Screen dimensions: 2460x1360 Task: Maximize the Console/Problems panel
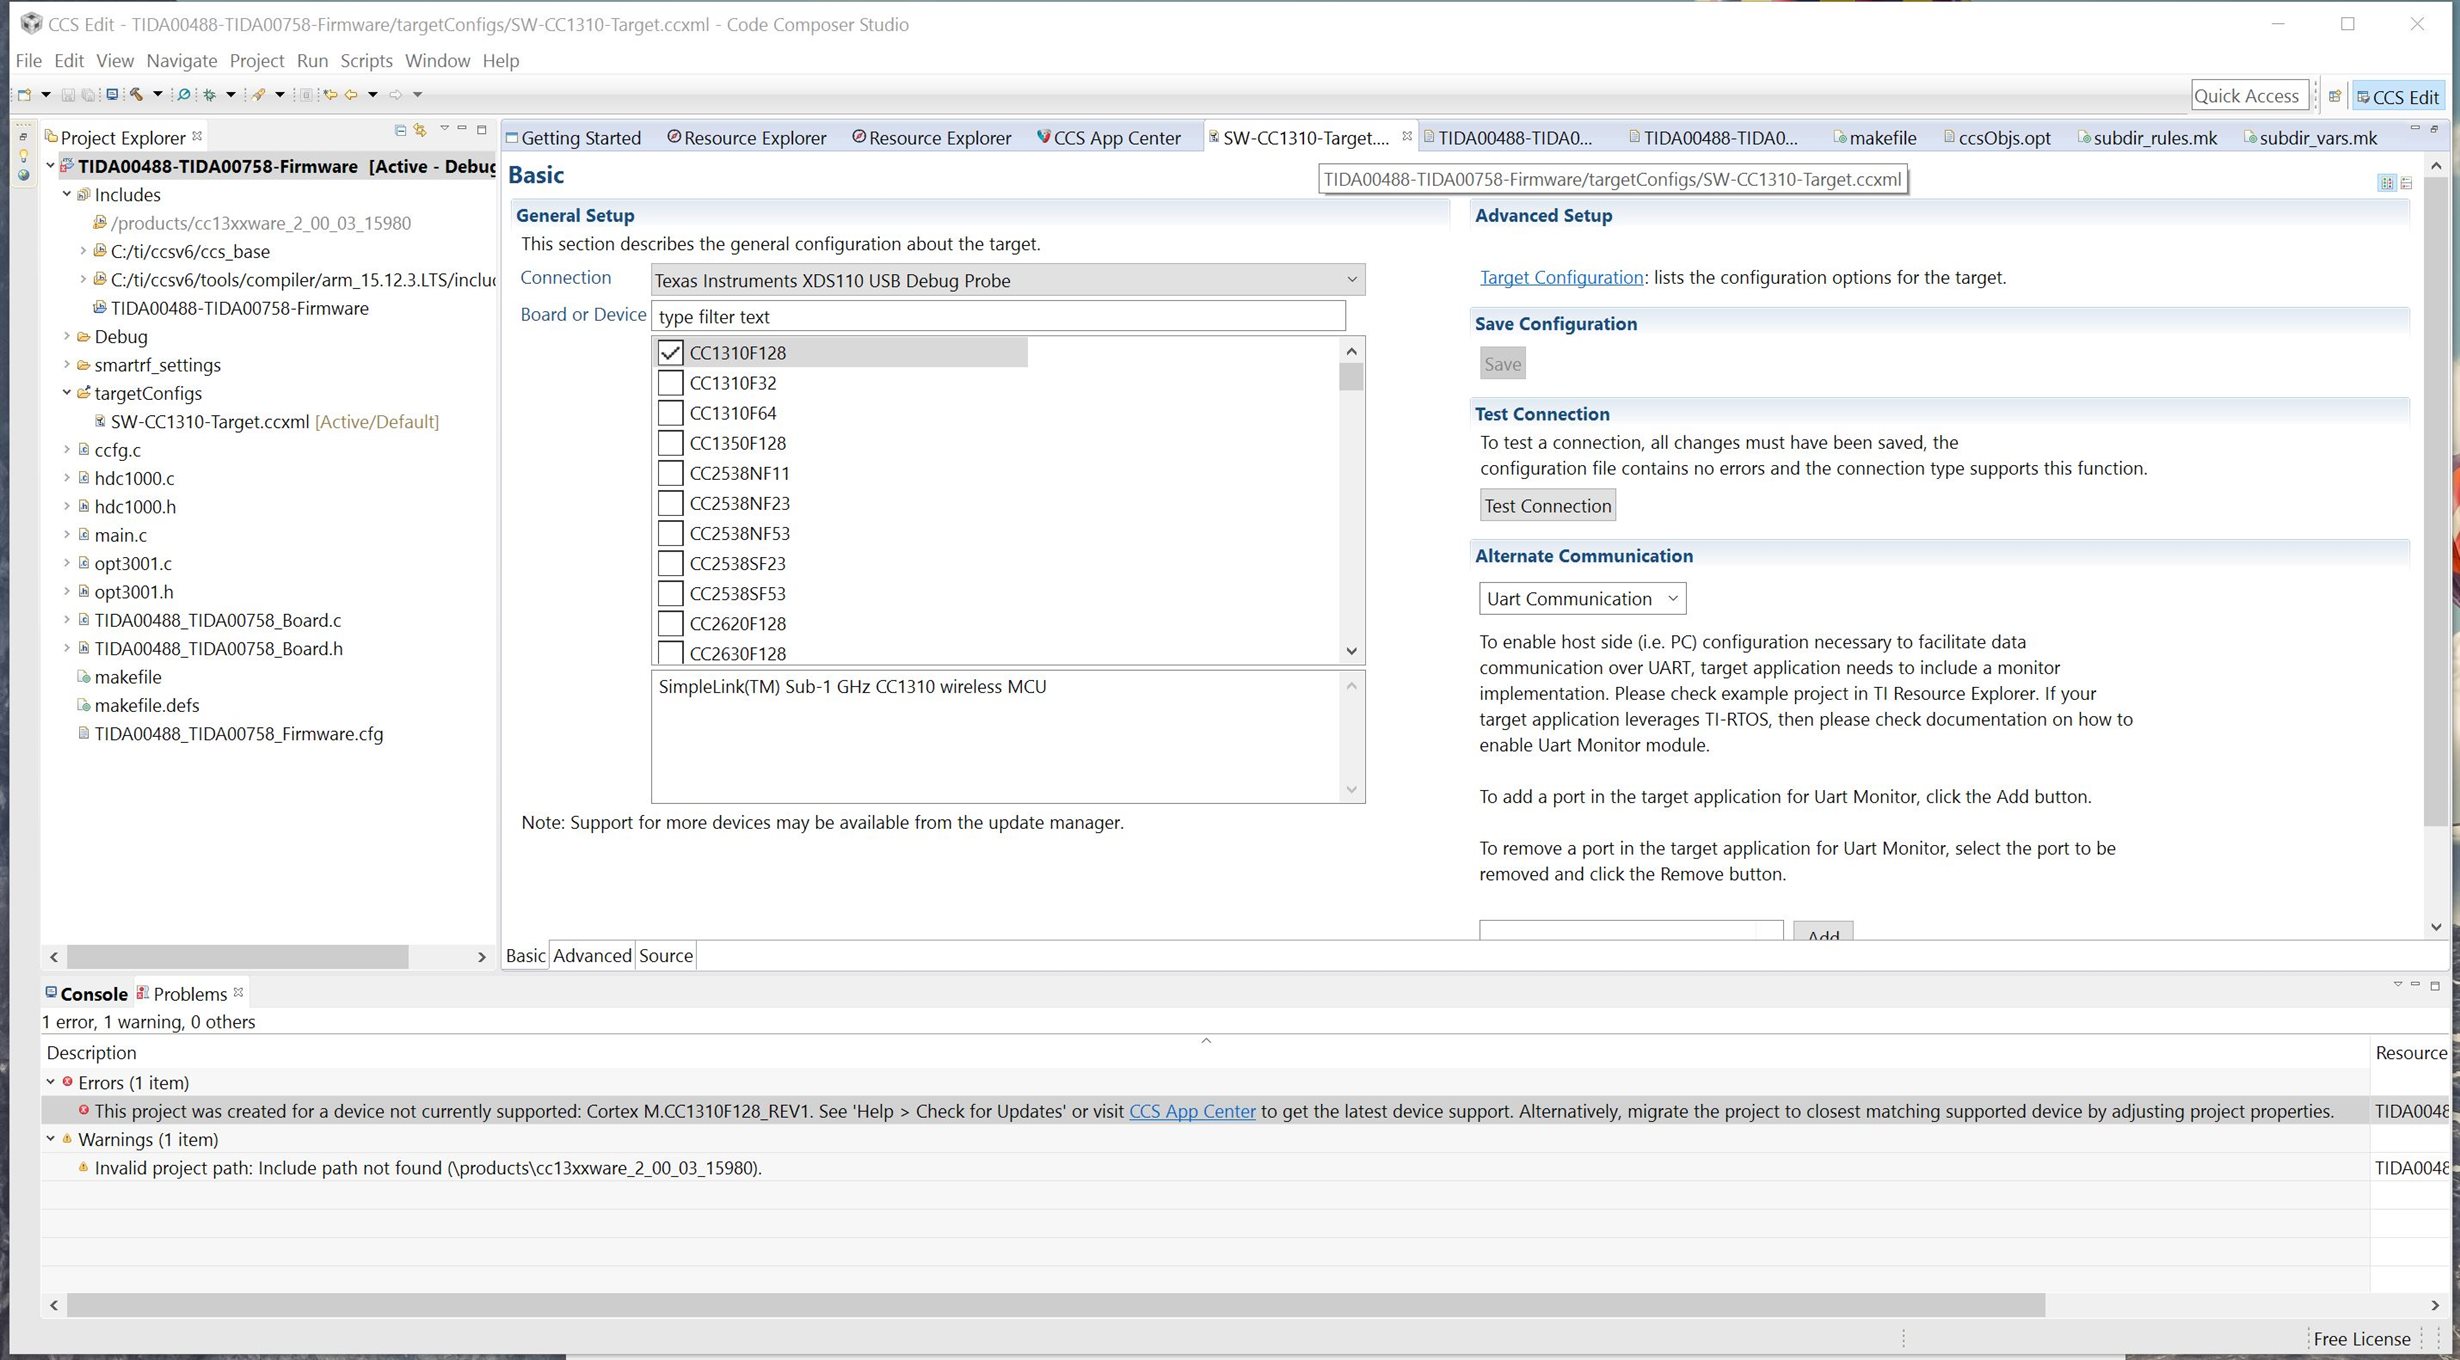point(2435,986)
